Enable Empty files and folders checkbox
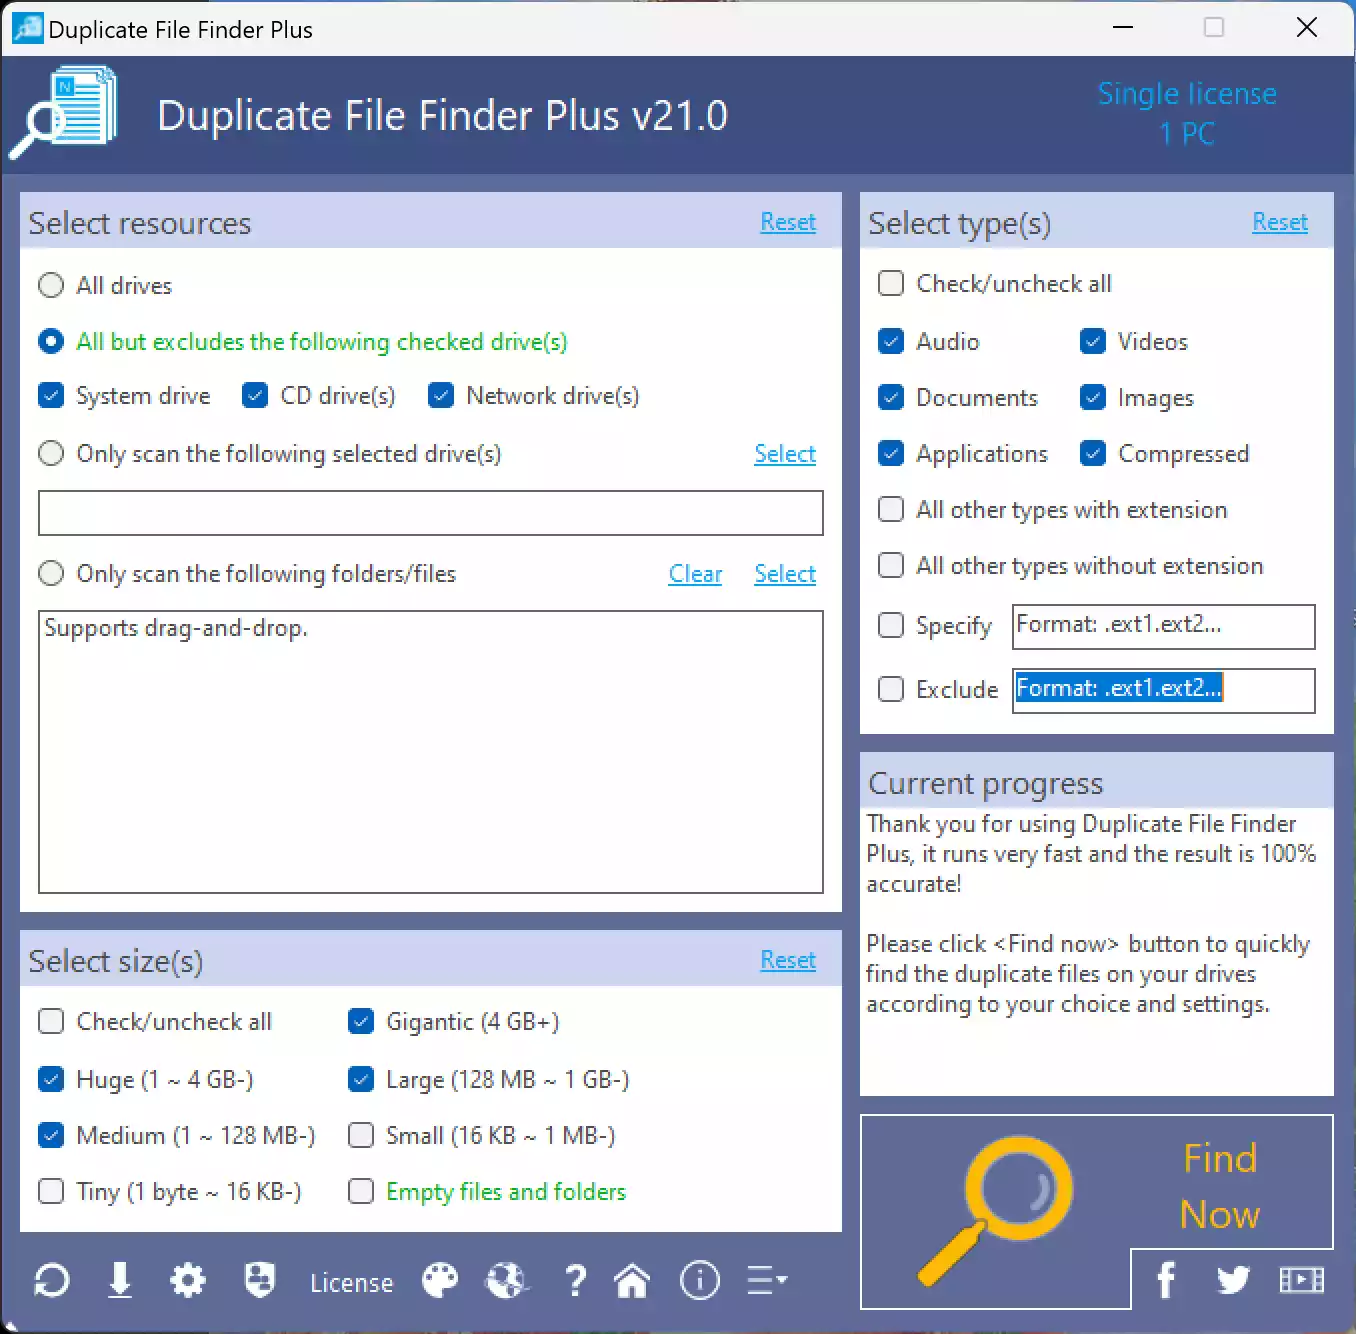 pyautogui.click(x=361, y=1192)
